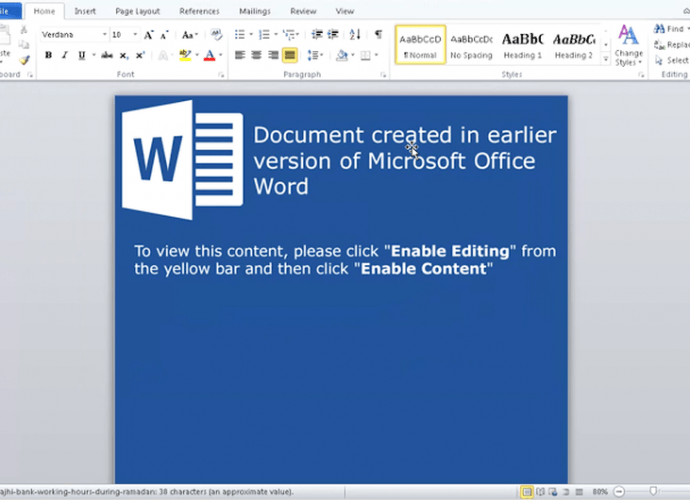
Task: Click the Shading paint bucket icon
Action: (342, 55)
